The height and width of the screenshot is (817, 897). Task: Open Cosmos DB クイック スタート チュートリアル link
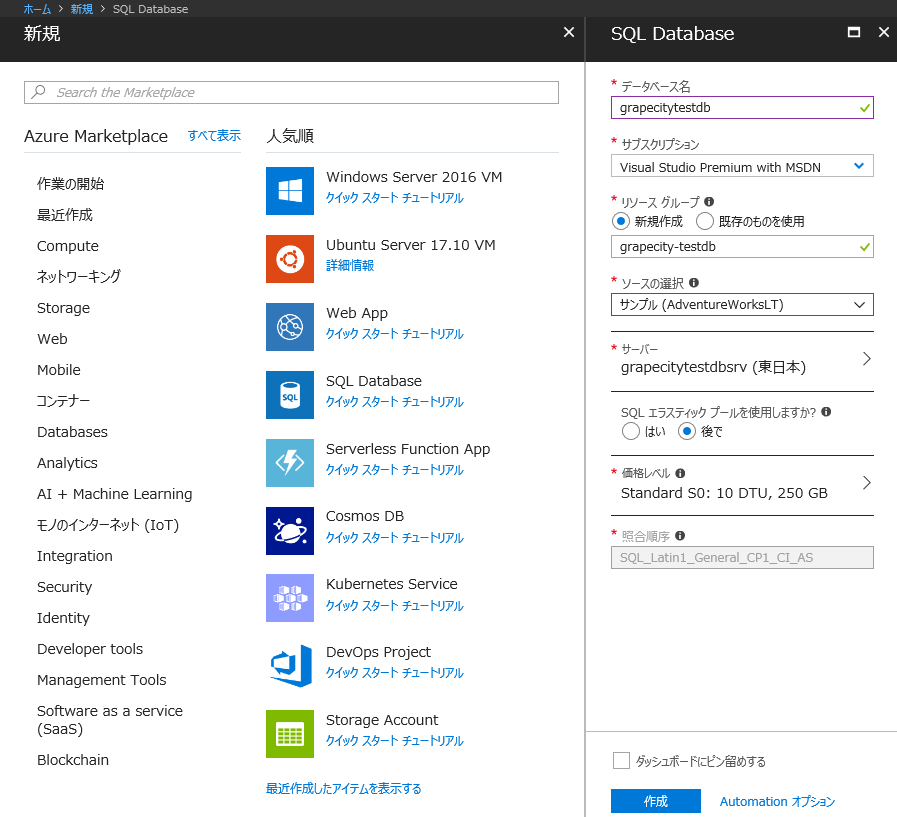pos(394,537)
